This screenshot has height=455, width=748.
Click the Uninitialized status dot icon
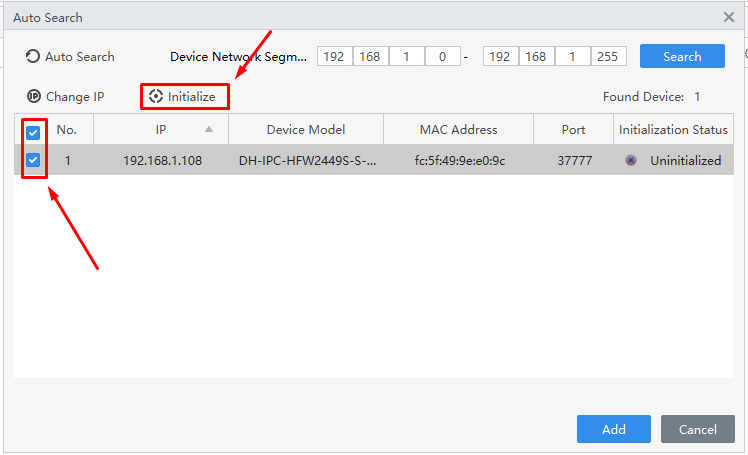point(631,160)
